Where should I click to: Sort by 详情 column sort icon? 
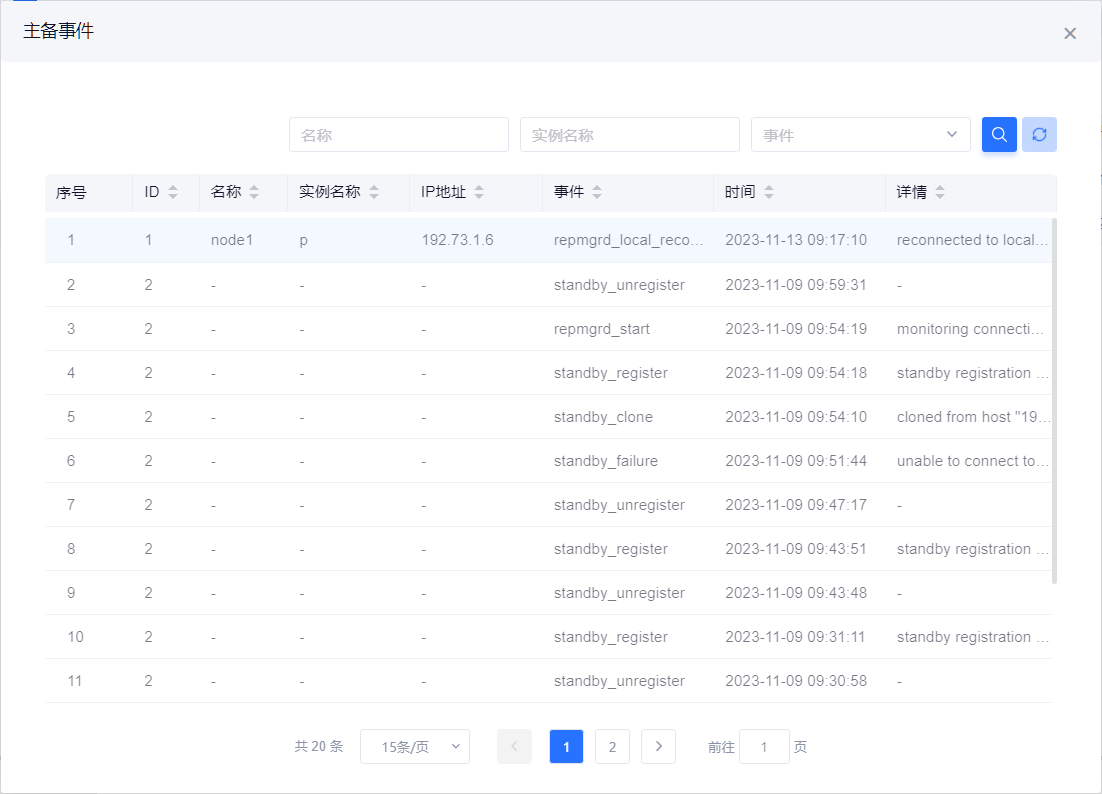tap(940, 192)
